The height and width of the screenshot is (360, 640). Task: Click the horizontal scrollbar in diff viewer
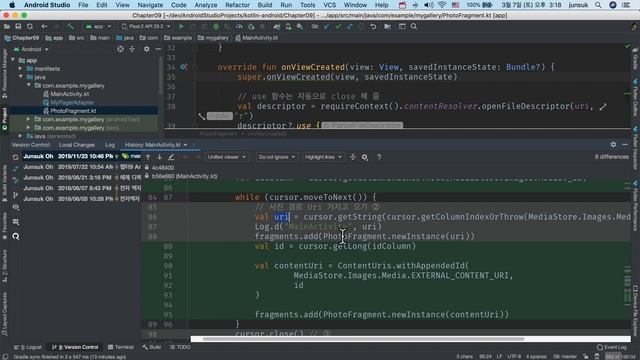pos(363,339)
